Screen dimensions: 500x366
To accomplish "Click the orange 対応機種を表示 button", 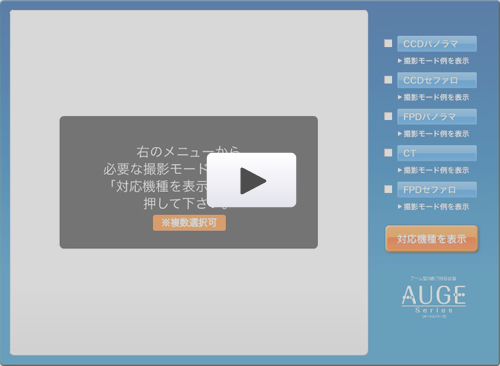I will (432, 239).
